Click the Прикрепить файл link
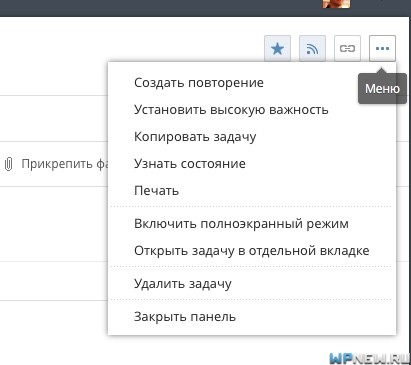 (x=65, y=164)
